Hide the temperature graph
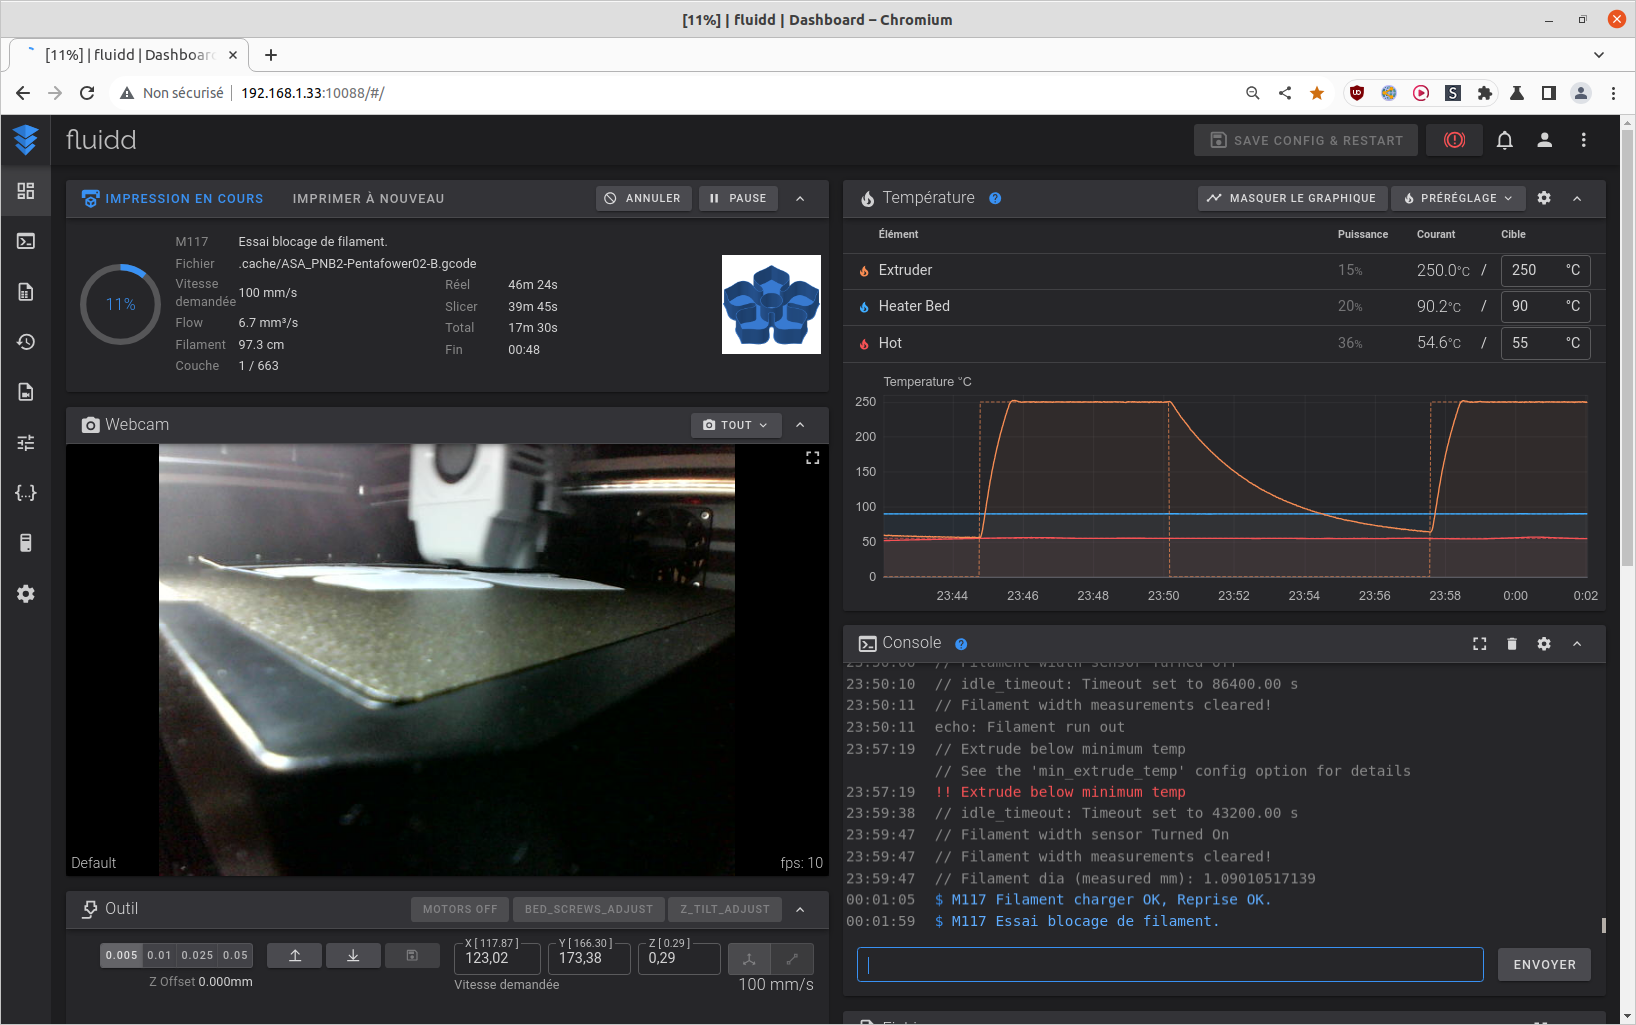This screenshot has width=1636, height=1025. [1291, 198]
